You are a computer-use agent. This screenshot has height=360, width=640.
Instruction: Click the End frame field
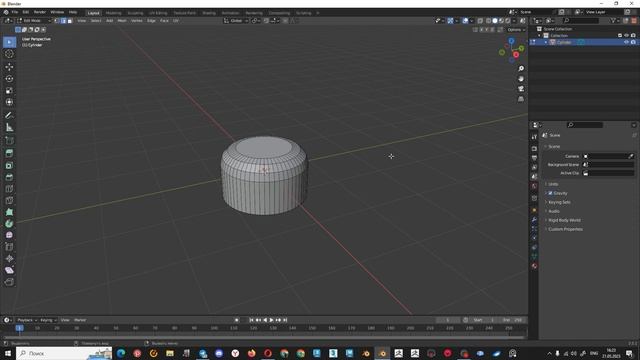point(512,320)
